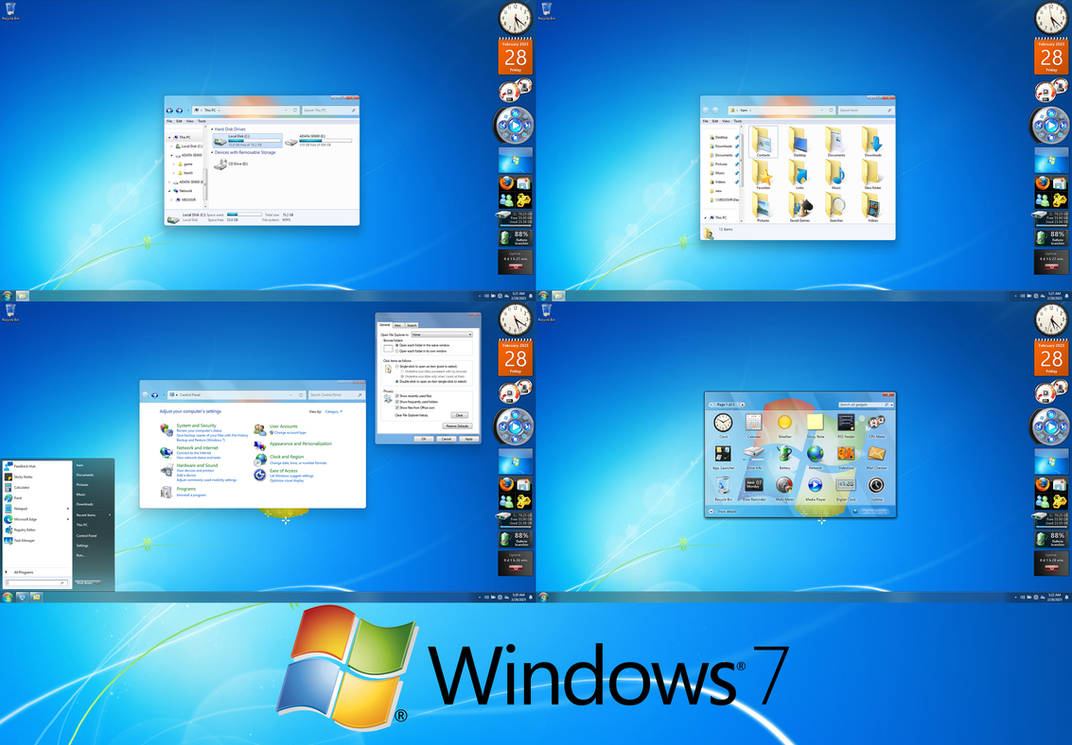Viewport: 1072px width, 745px height.
Task: Choose double-click to open an item
Action: click(x=431, y=381)
